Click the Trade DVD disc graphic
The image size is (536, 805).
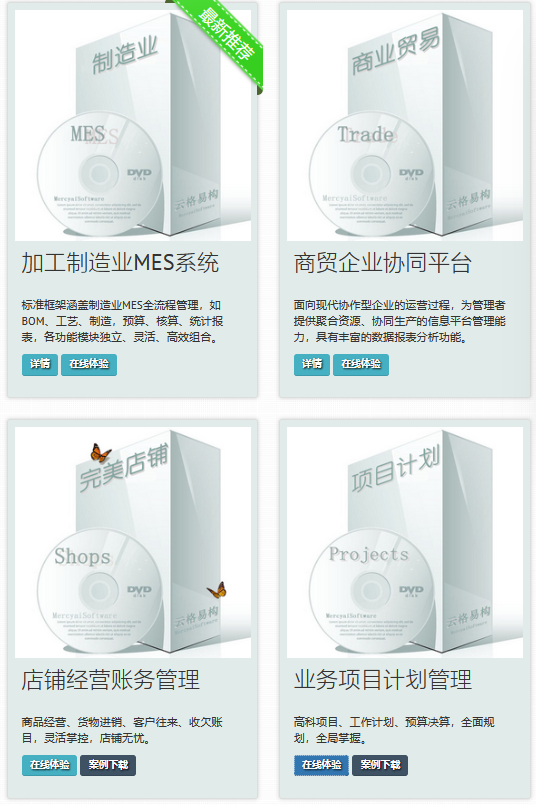point(372,174)
